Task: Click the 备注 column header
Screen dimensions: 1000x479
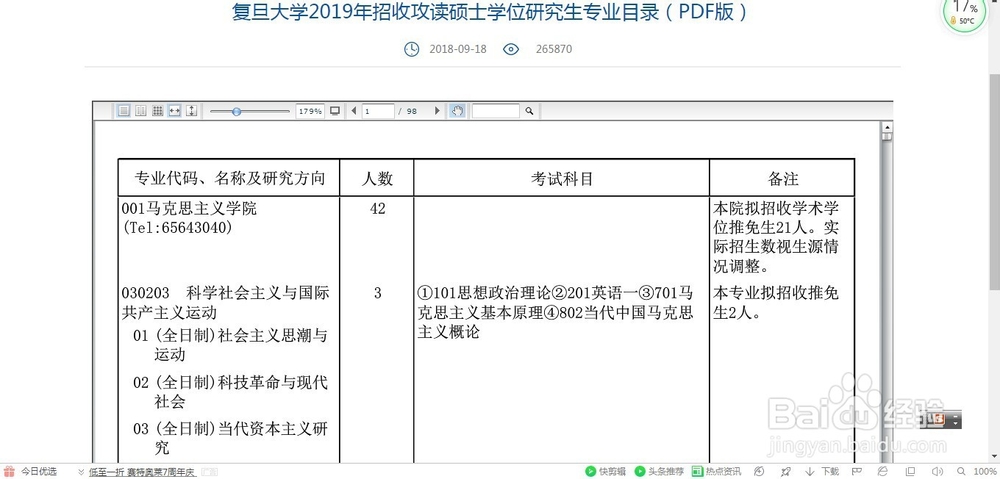Action: pyautogui.click(x=783, y=179)
